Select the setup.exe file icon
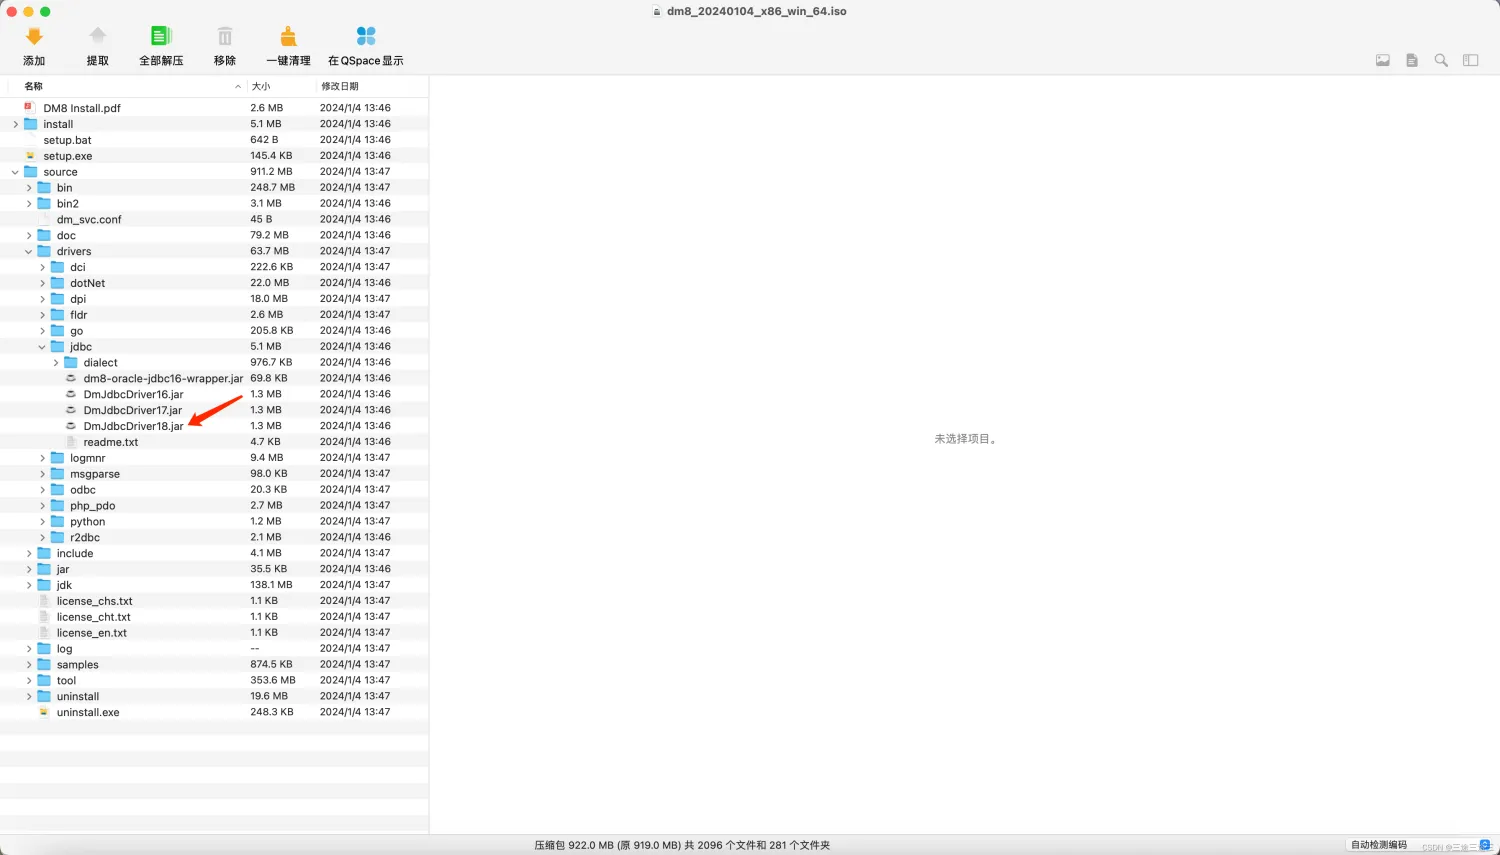 coord(30,156)
